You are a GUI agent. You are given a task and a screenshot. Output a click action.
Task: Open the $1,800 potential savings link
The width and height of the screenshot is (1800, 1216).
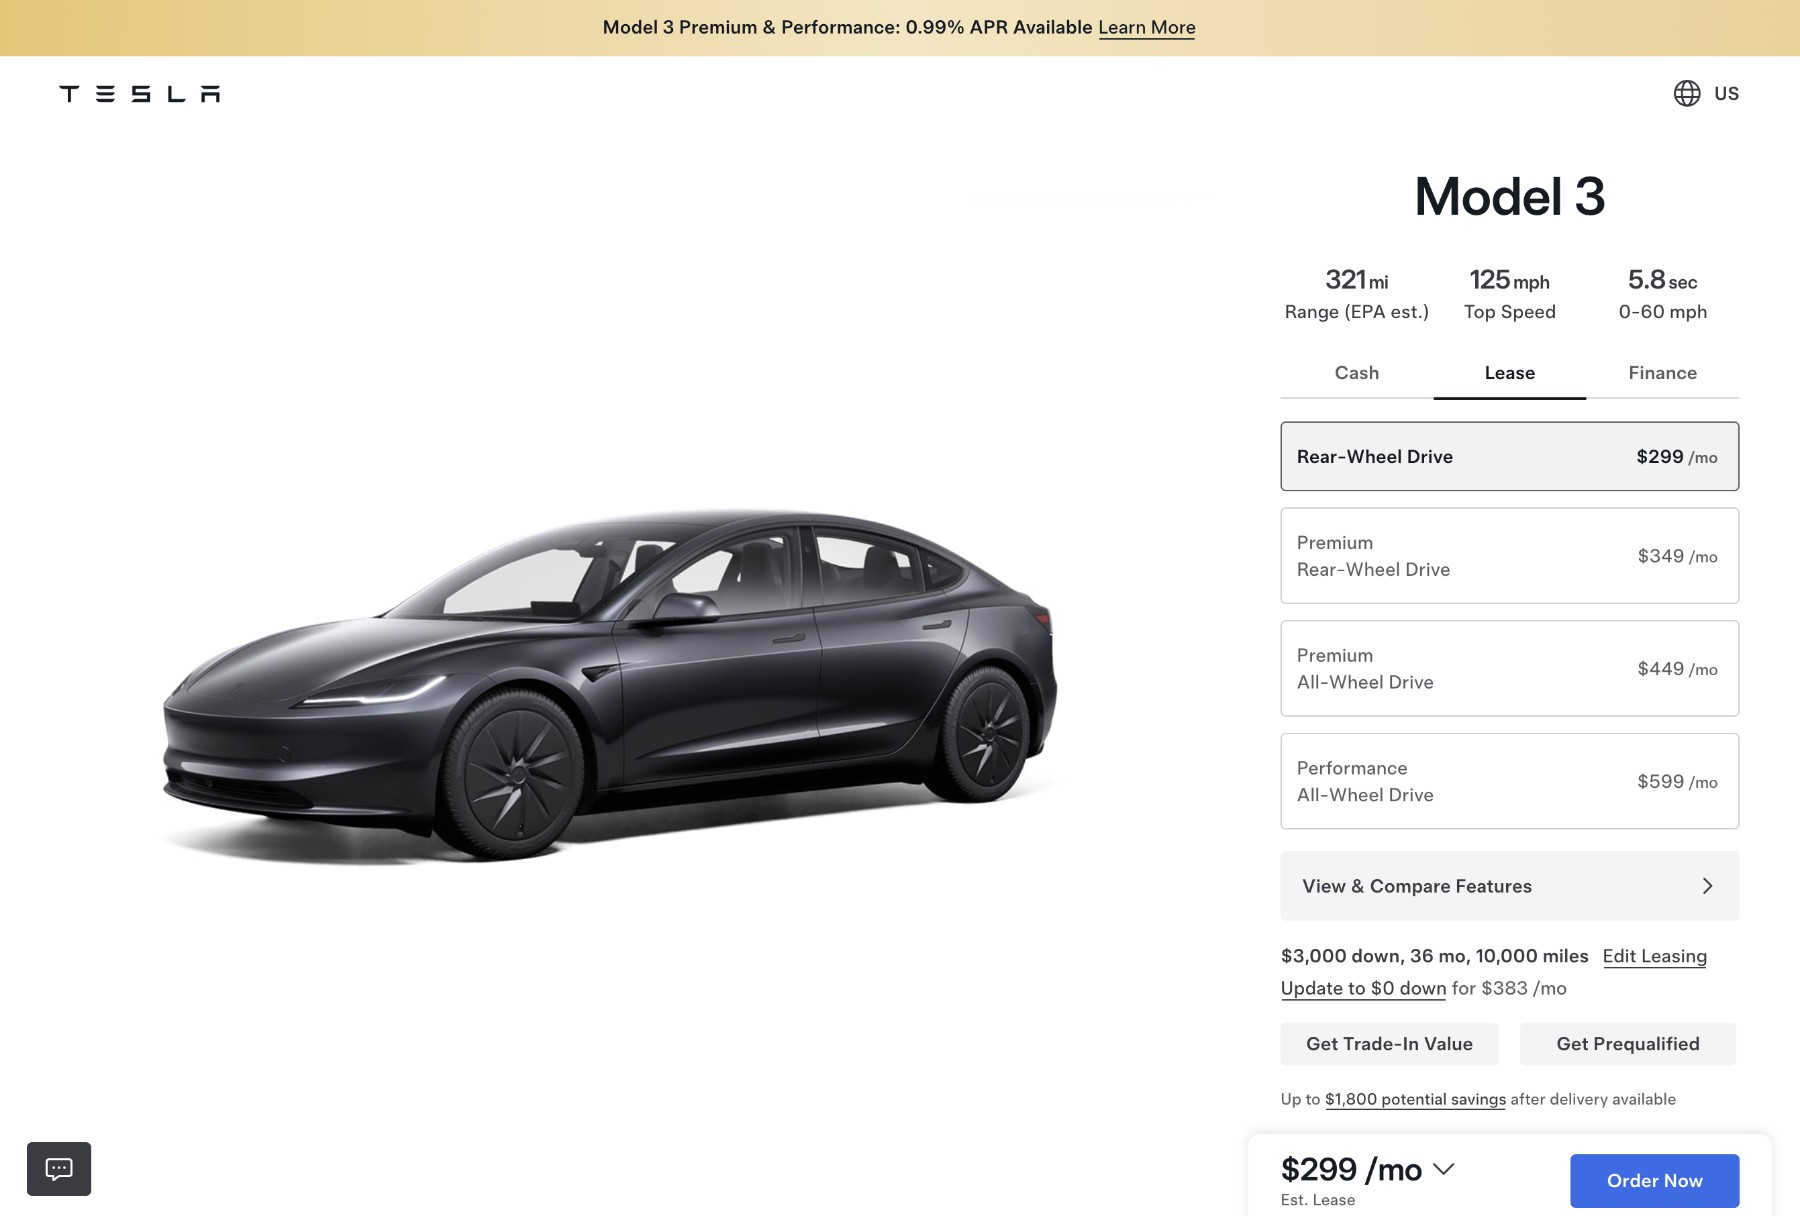(1415, 1100)
